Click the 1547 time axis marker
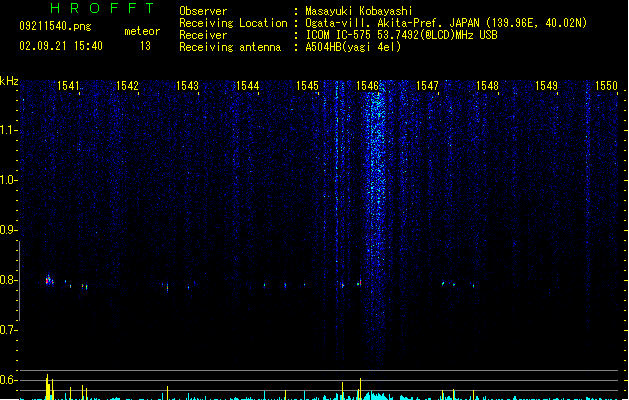This screenshot has height=400, width=629. [427, 85]
